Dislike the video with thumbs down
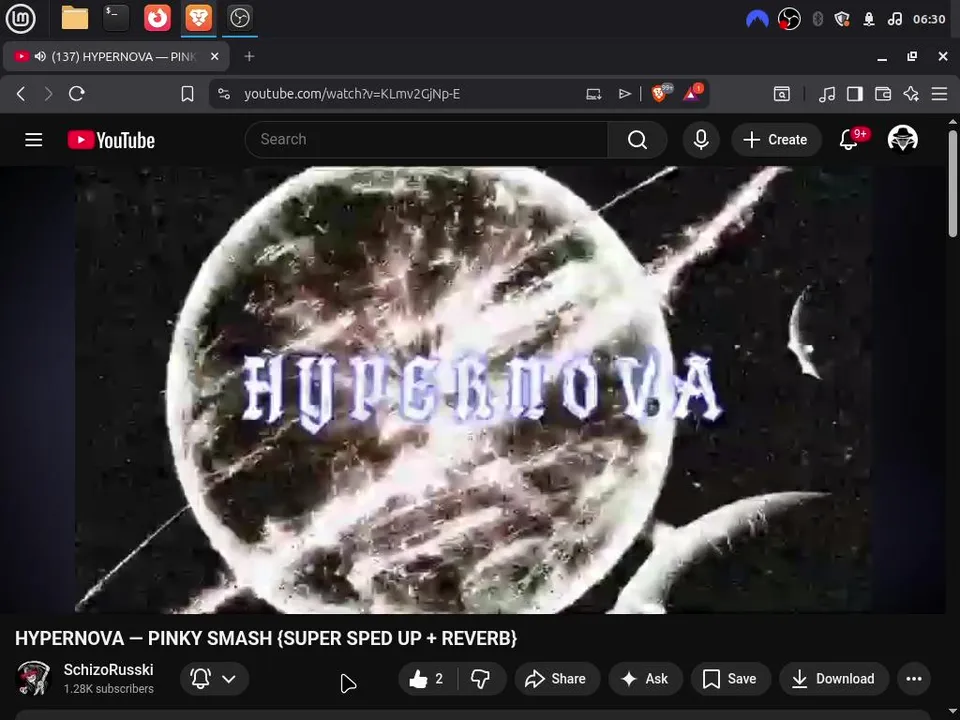 481,678
